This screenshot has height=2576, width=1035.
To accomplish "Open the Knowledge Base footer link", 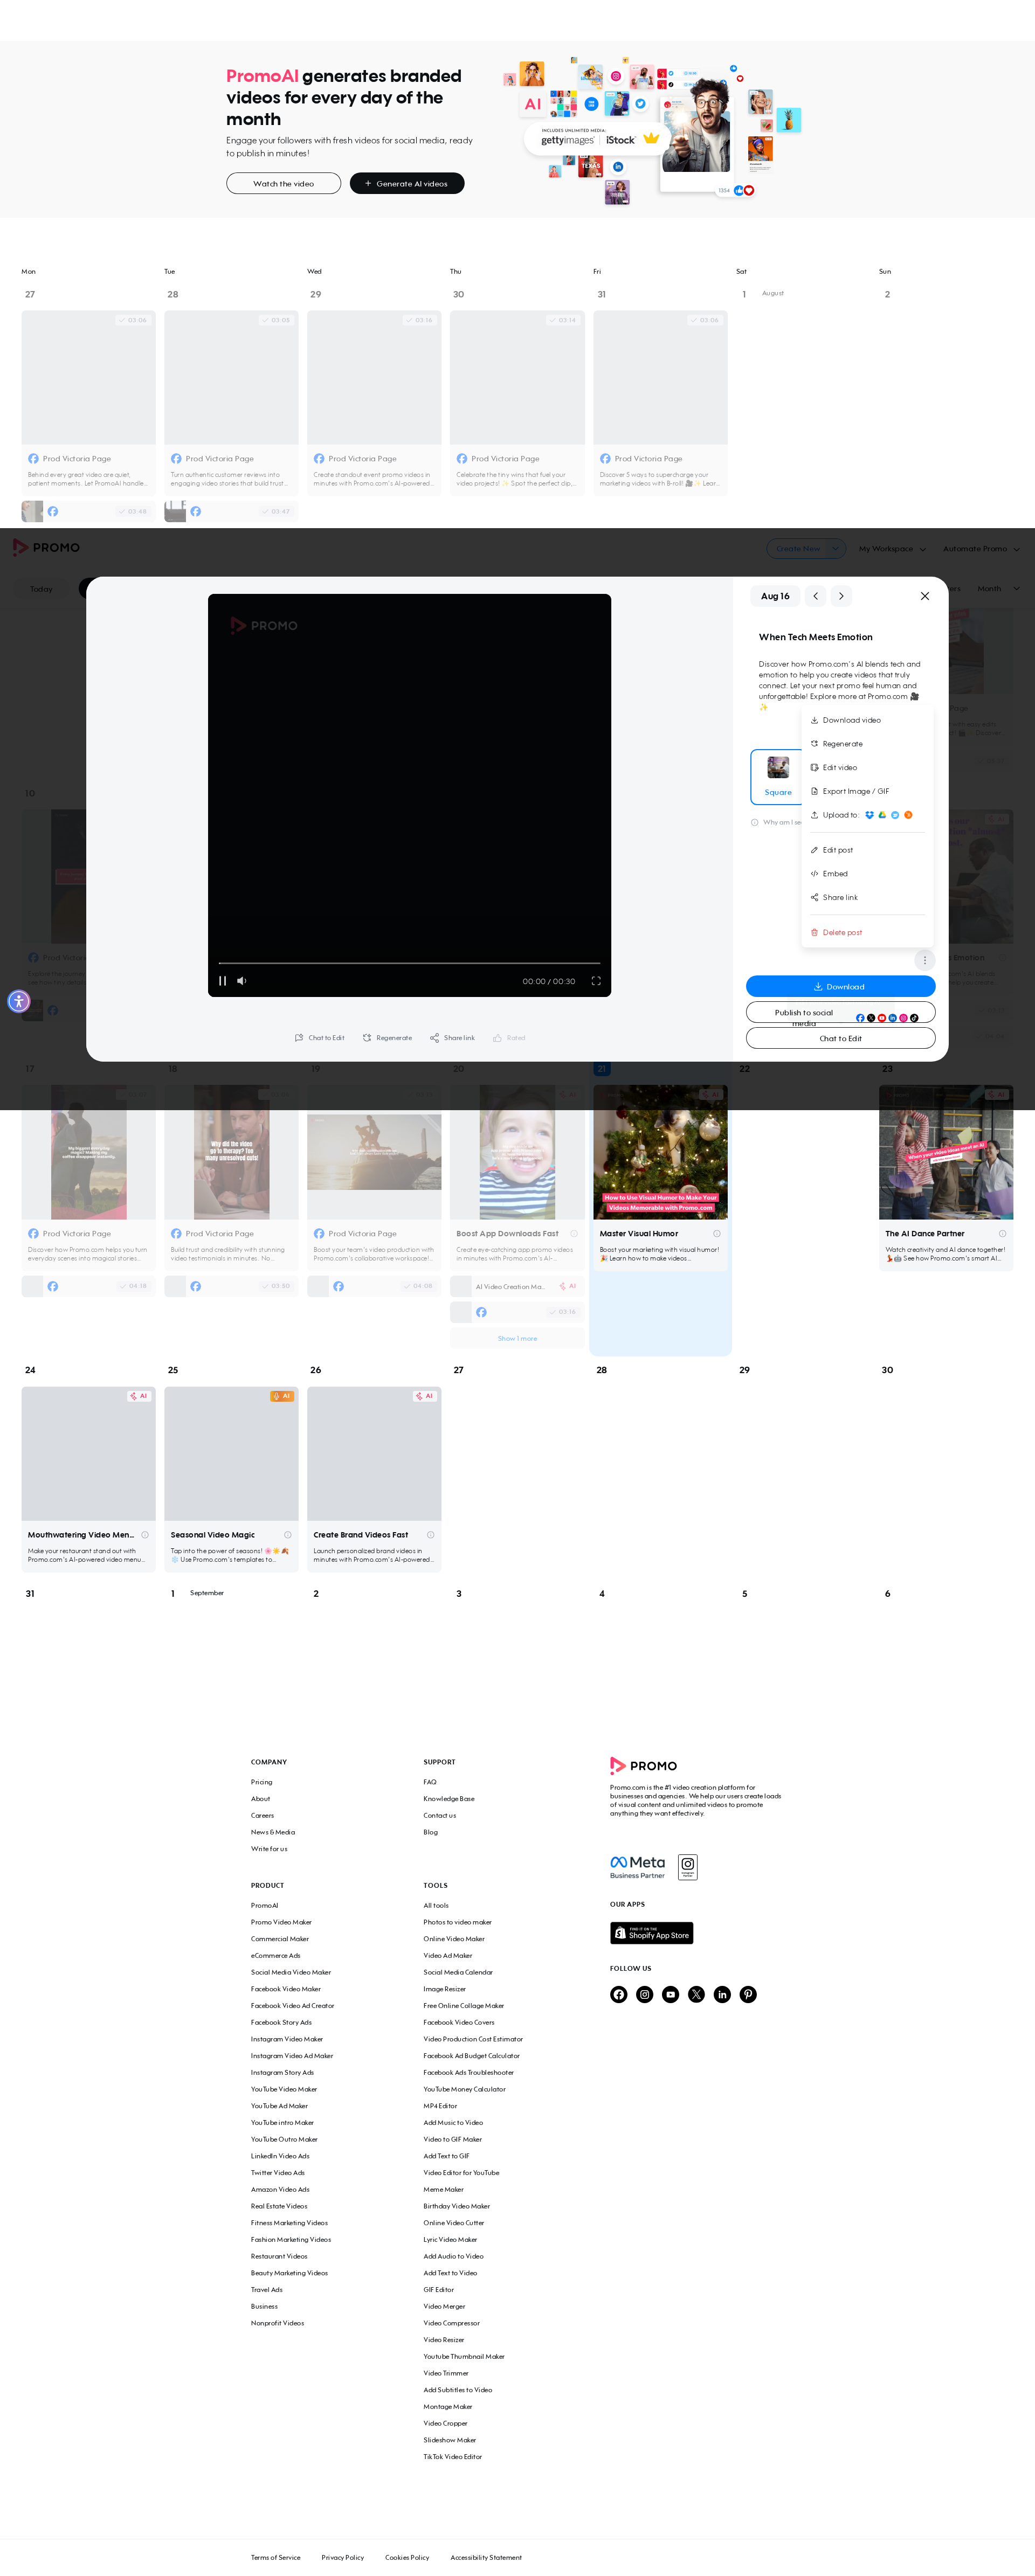I will [449, 1799].
